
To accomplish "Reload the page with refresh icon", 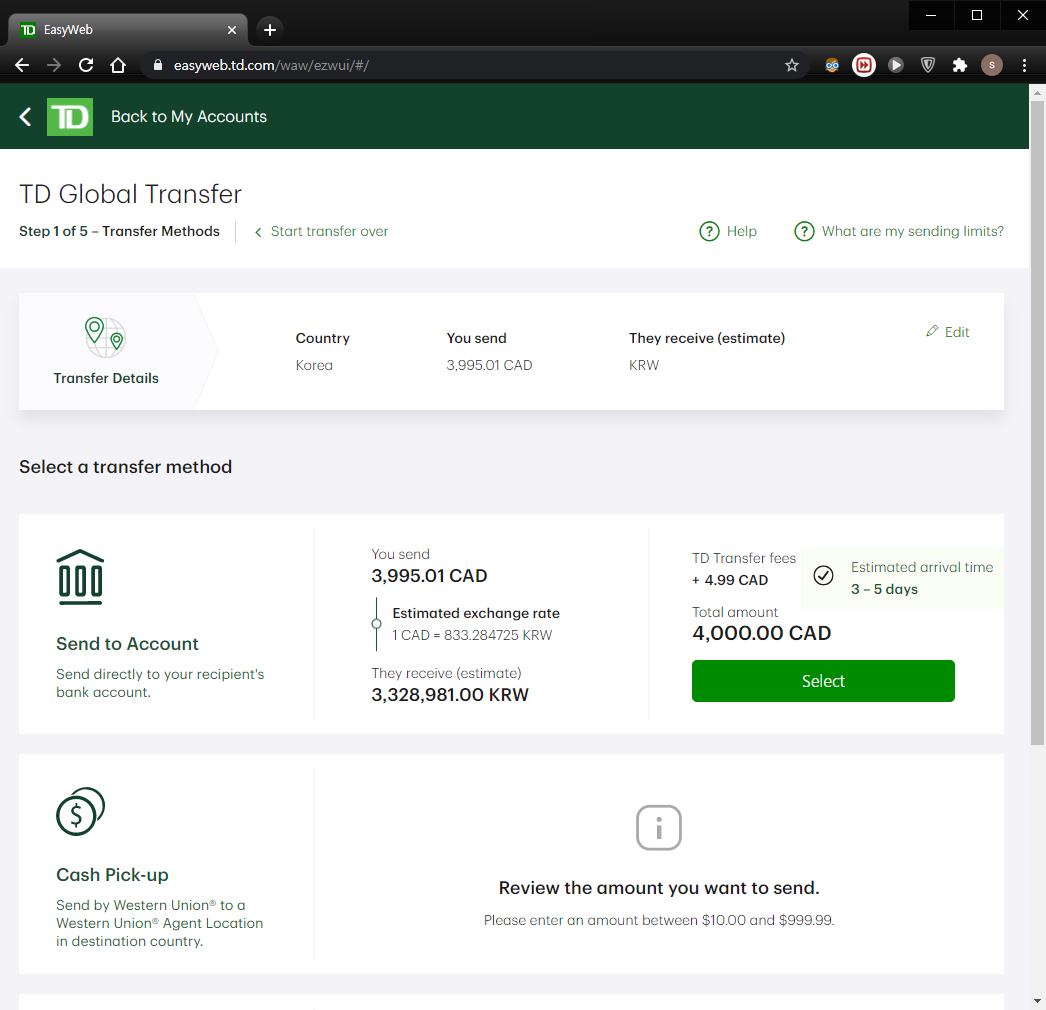I will point(86,65).
